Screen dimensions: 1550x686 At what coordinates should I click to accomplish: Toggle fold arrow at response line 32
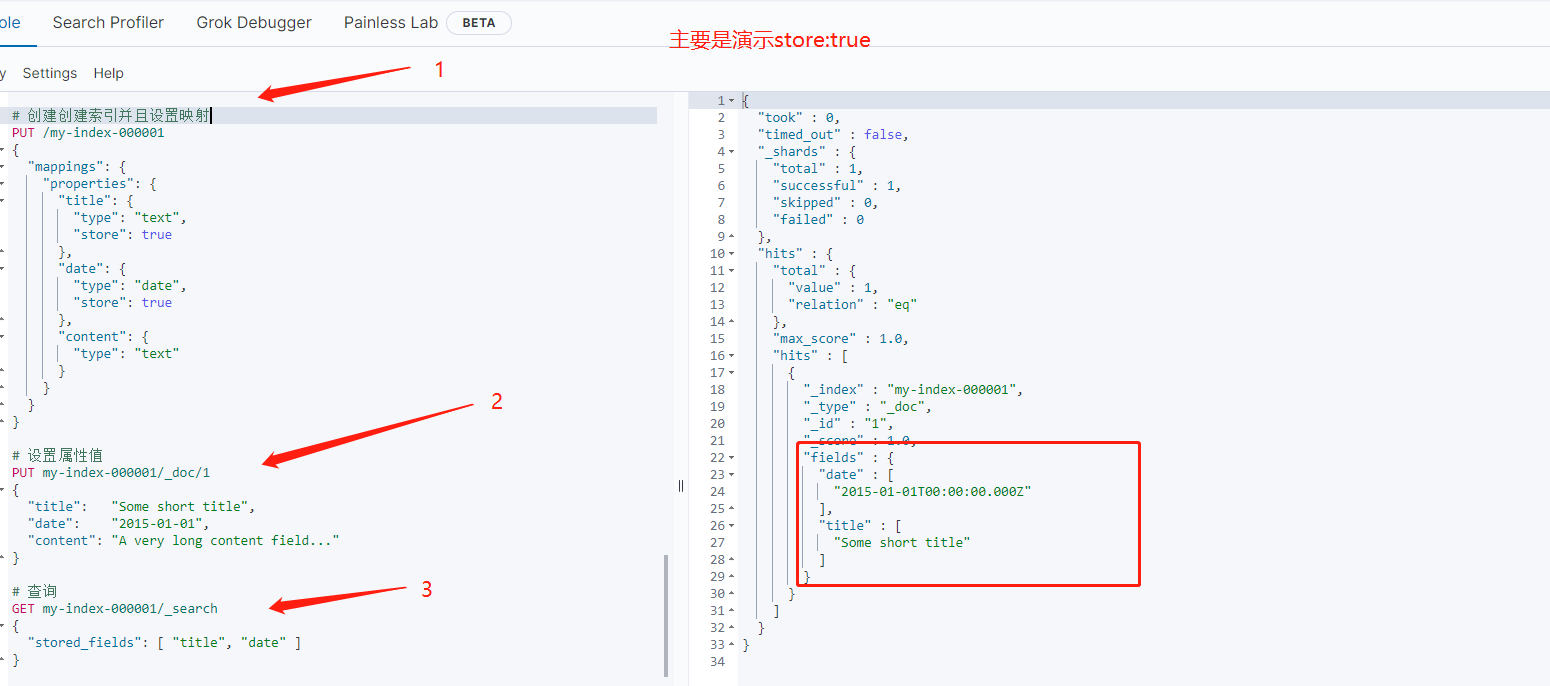pyautogui.click(x=731, y=628)
